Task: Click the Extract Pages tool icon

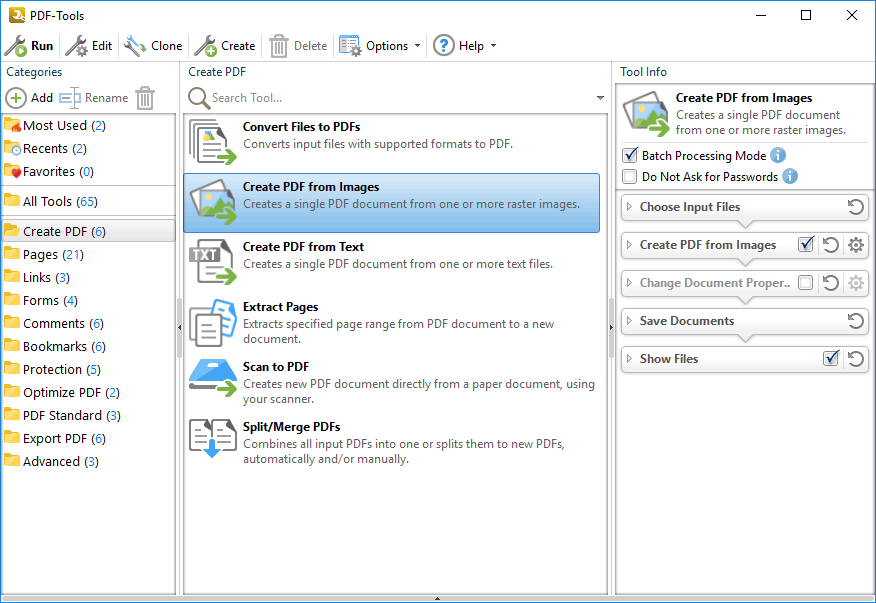Action: [x=213, y=322]
